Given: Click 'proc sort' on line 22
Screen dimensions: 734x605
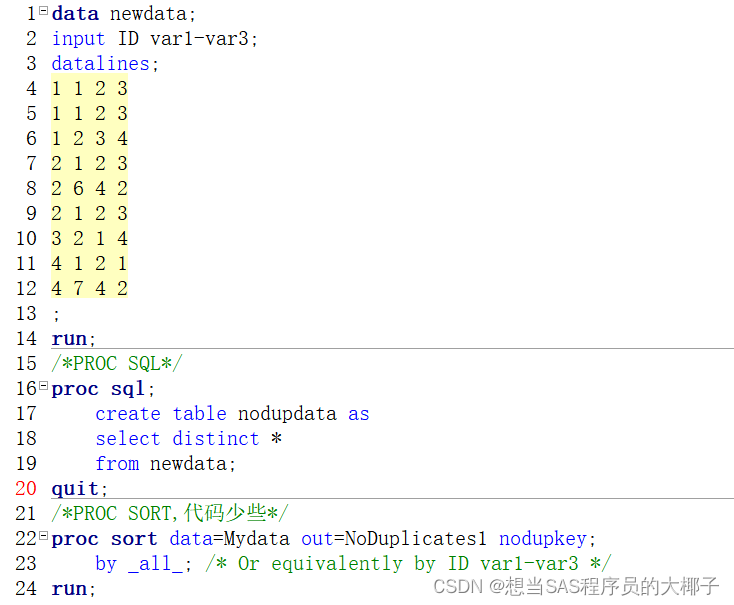Looking at the screenshot, I should click(x=104, y=539).
